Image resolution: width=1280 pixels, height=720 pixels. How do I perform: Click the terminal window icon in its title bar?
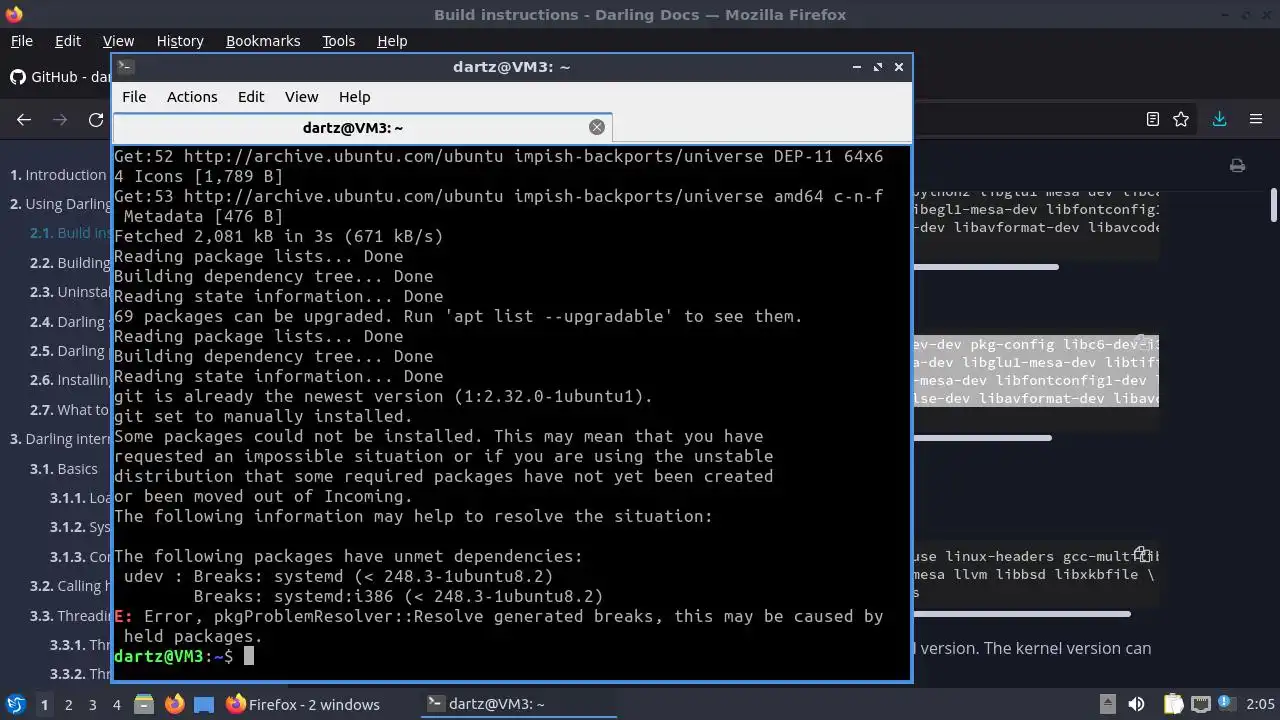click(125, 67)
